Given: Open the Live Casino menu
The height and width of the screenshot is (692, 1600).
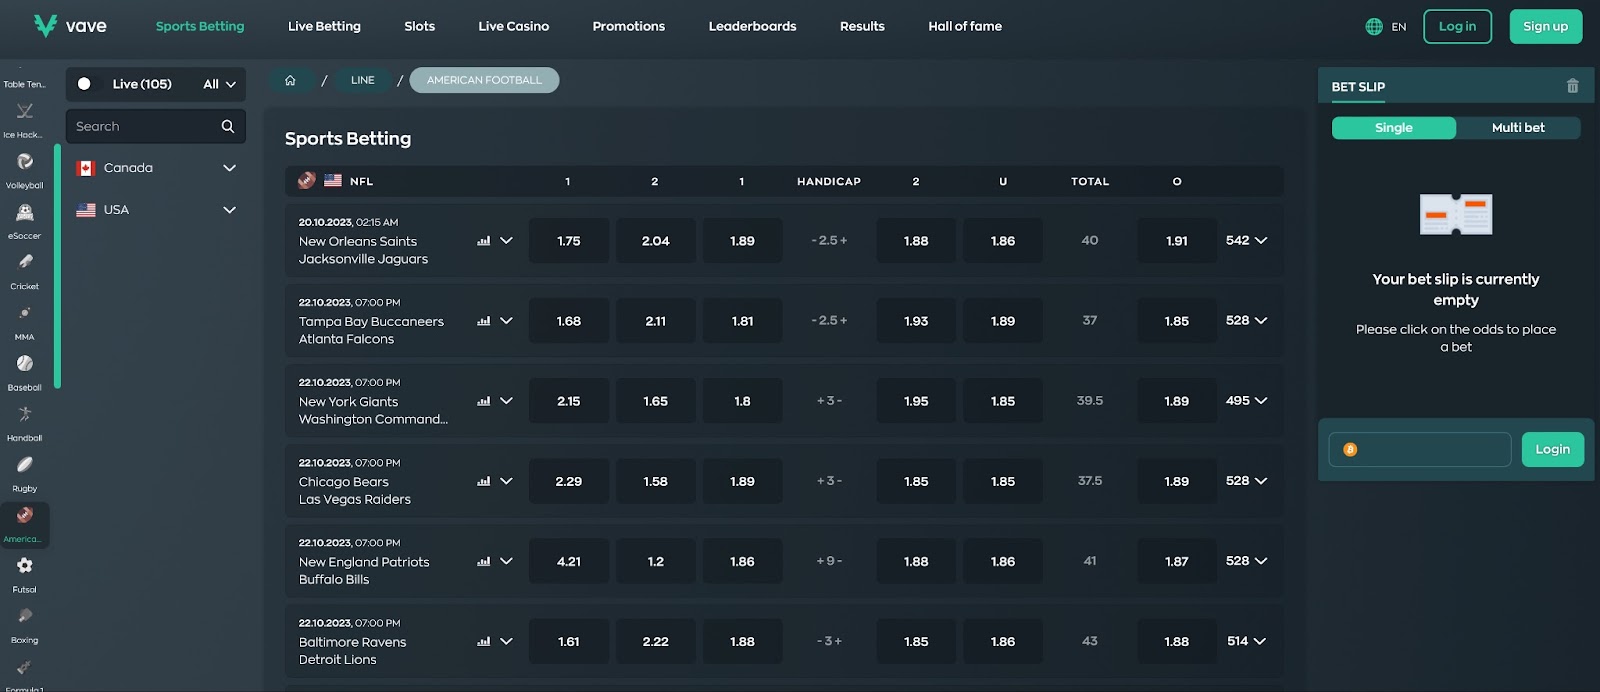Looking at the screenshot, I should click(x=513, y=26).
